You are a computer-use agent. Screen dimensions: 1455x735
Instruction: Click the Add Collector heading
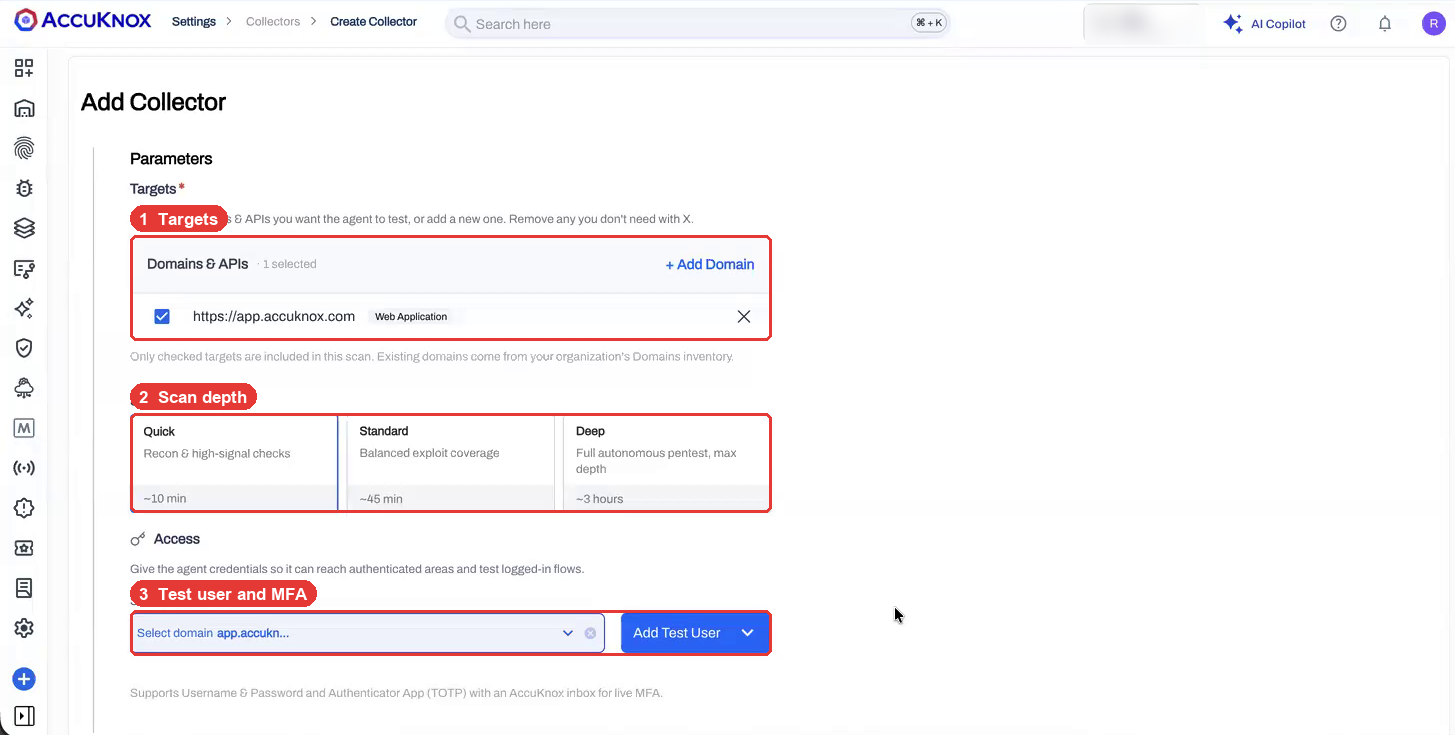tap(154, 102)
